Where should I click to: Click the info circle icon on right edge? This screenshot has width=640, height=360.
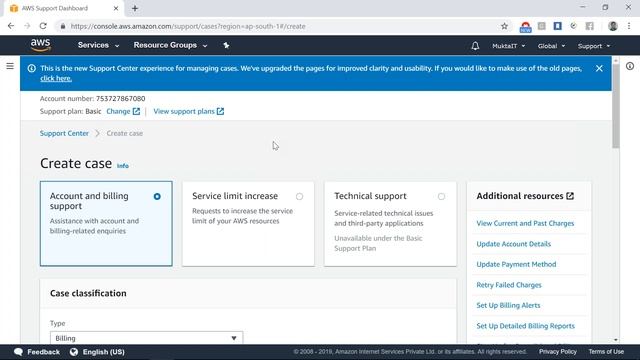click(x=630, y=66)
